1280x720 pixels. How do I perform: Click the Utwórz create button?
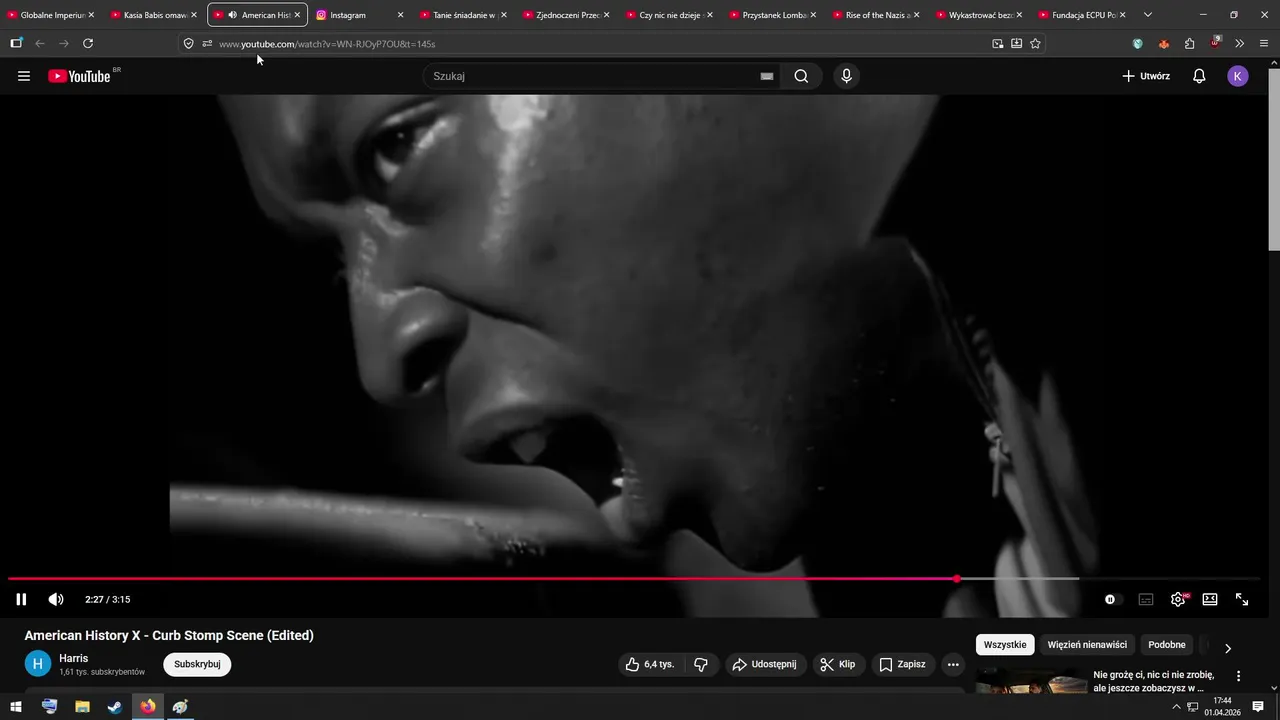1146,76
